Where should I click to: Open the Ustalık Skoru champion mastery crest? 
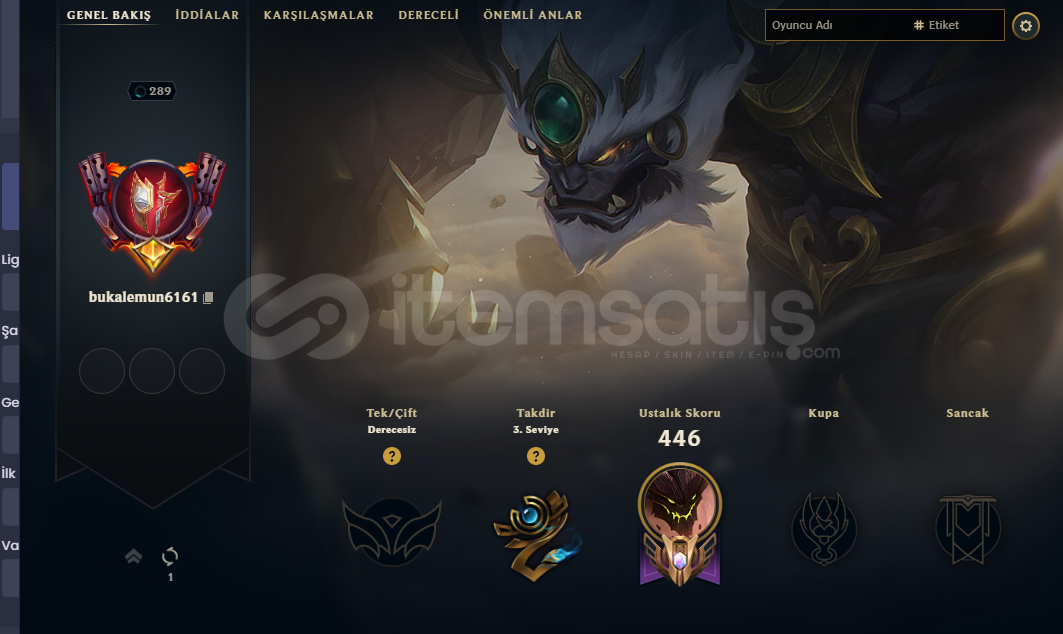coord(680,524)
